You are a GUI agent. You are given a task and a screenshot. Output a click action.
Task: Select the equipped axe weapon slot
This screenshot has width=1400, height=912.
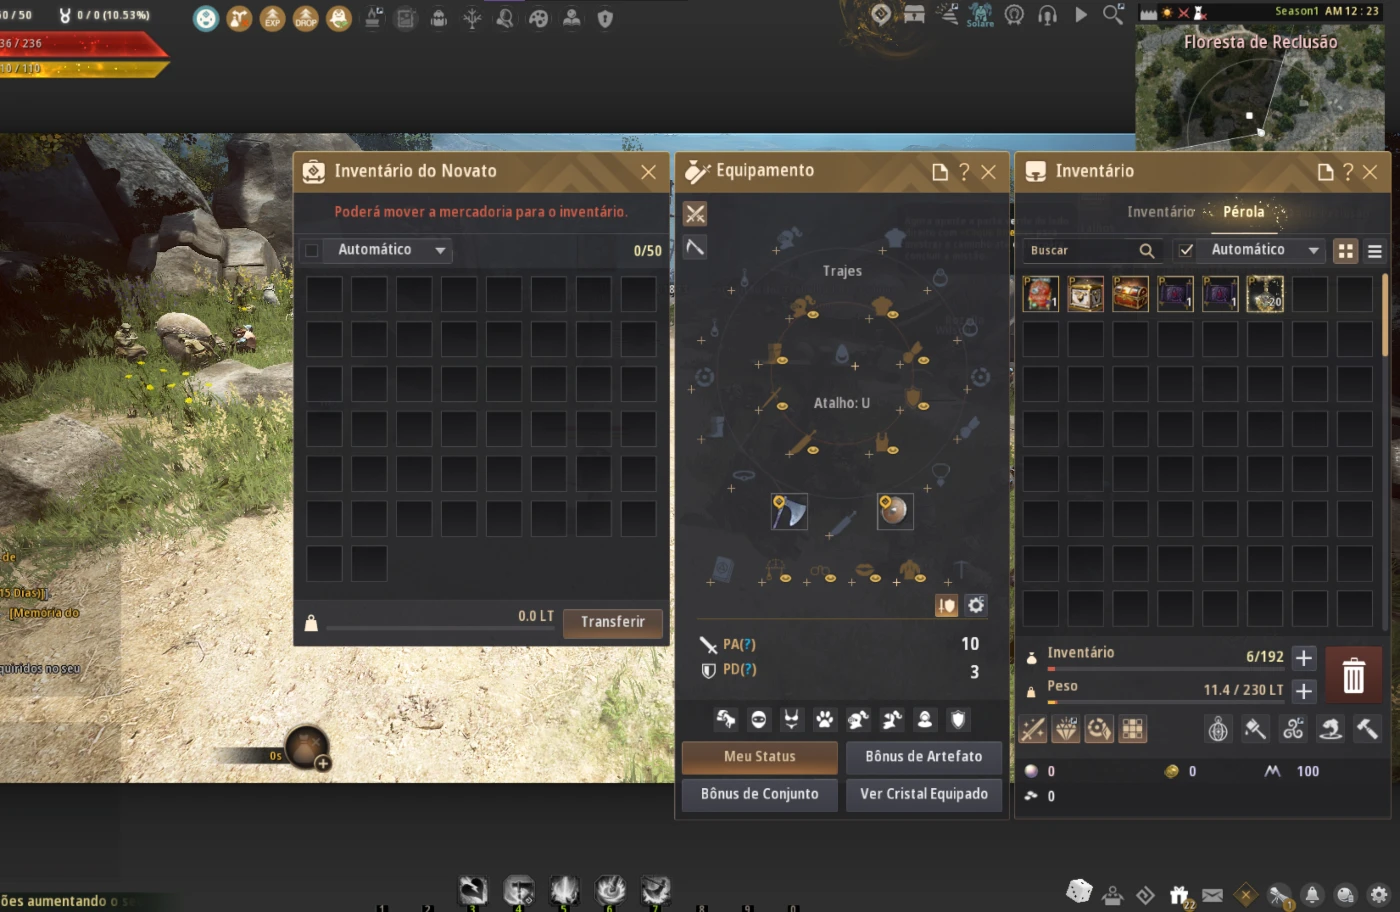789,512
